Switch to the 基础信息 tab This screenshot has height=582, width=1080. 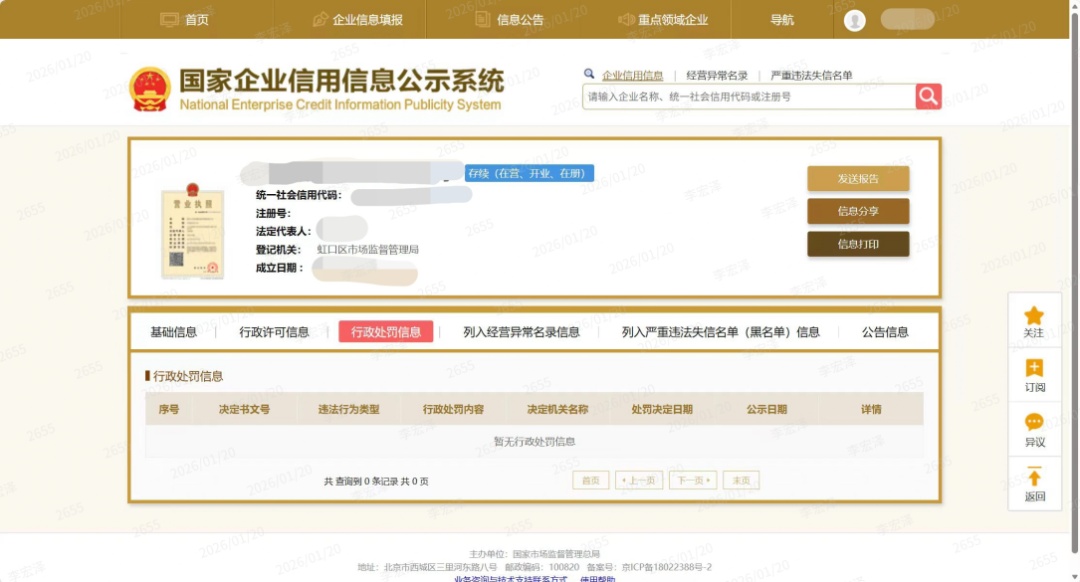click(174, 332)
